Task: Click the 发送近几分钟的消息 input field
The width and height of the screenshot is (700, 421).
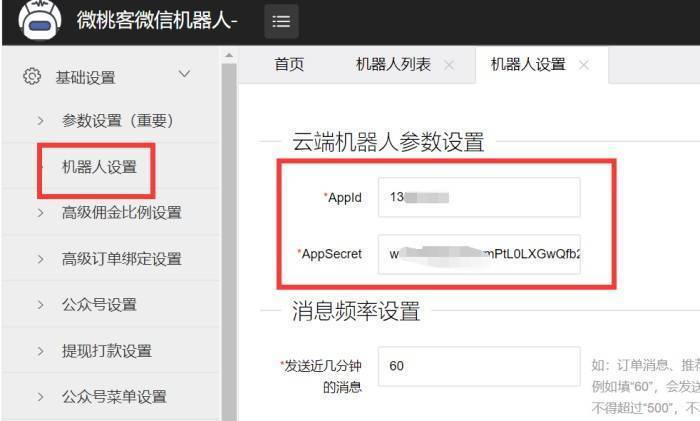Action: (479, 366)
